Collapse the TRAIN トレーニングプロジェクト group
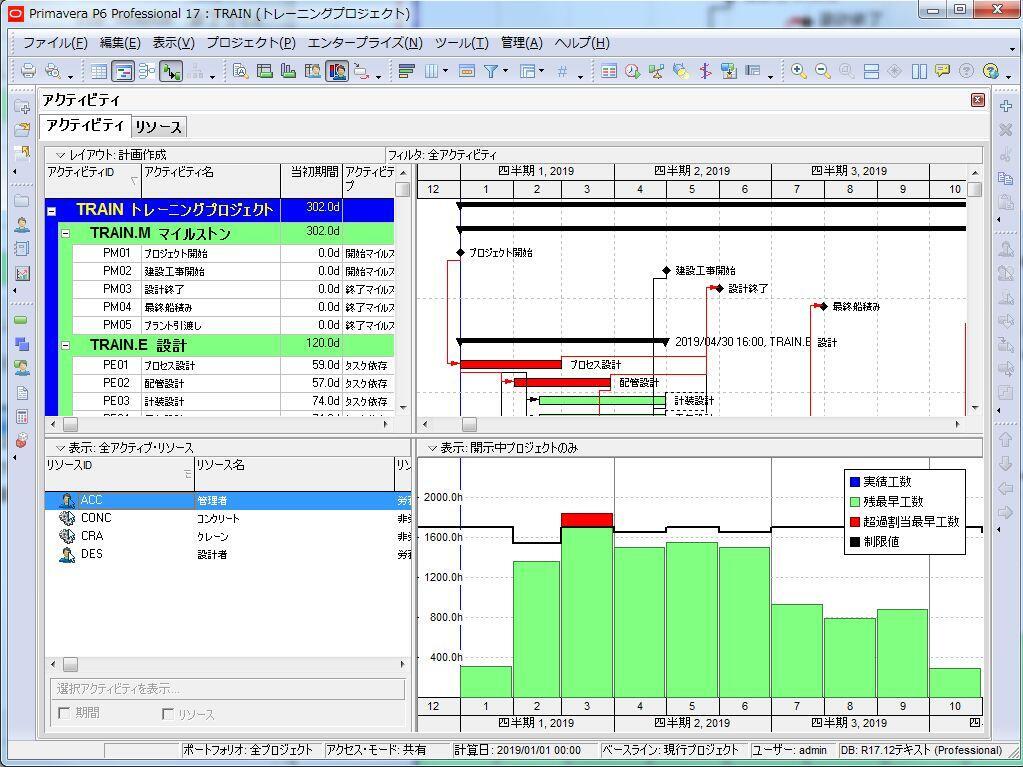The image size is (1023, 767). point(52,211)
